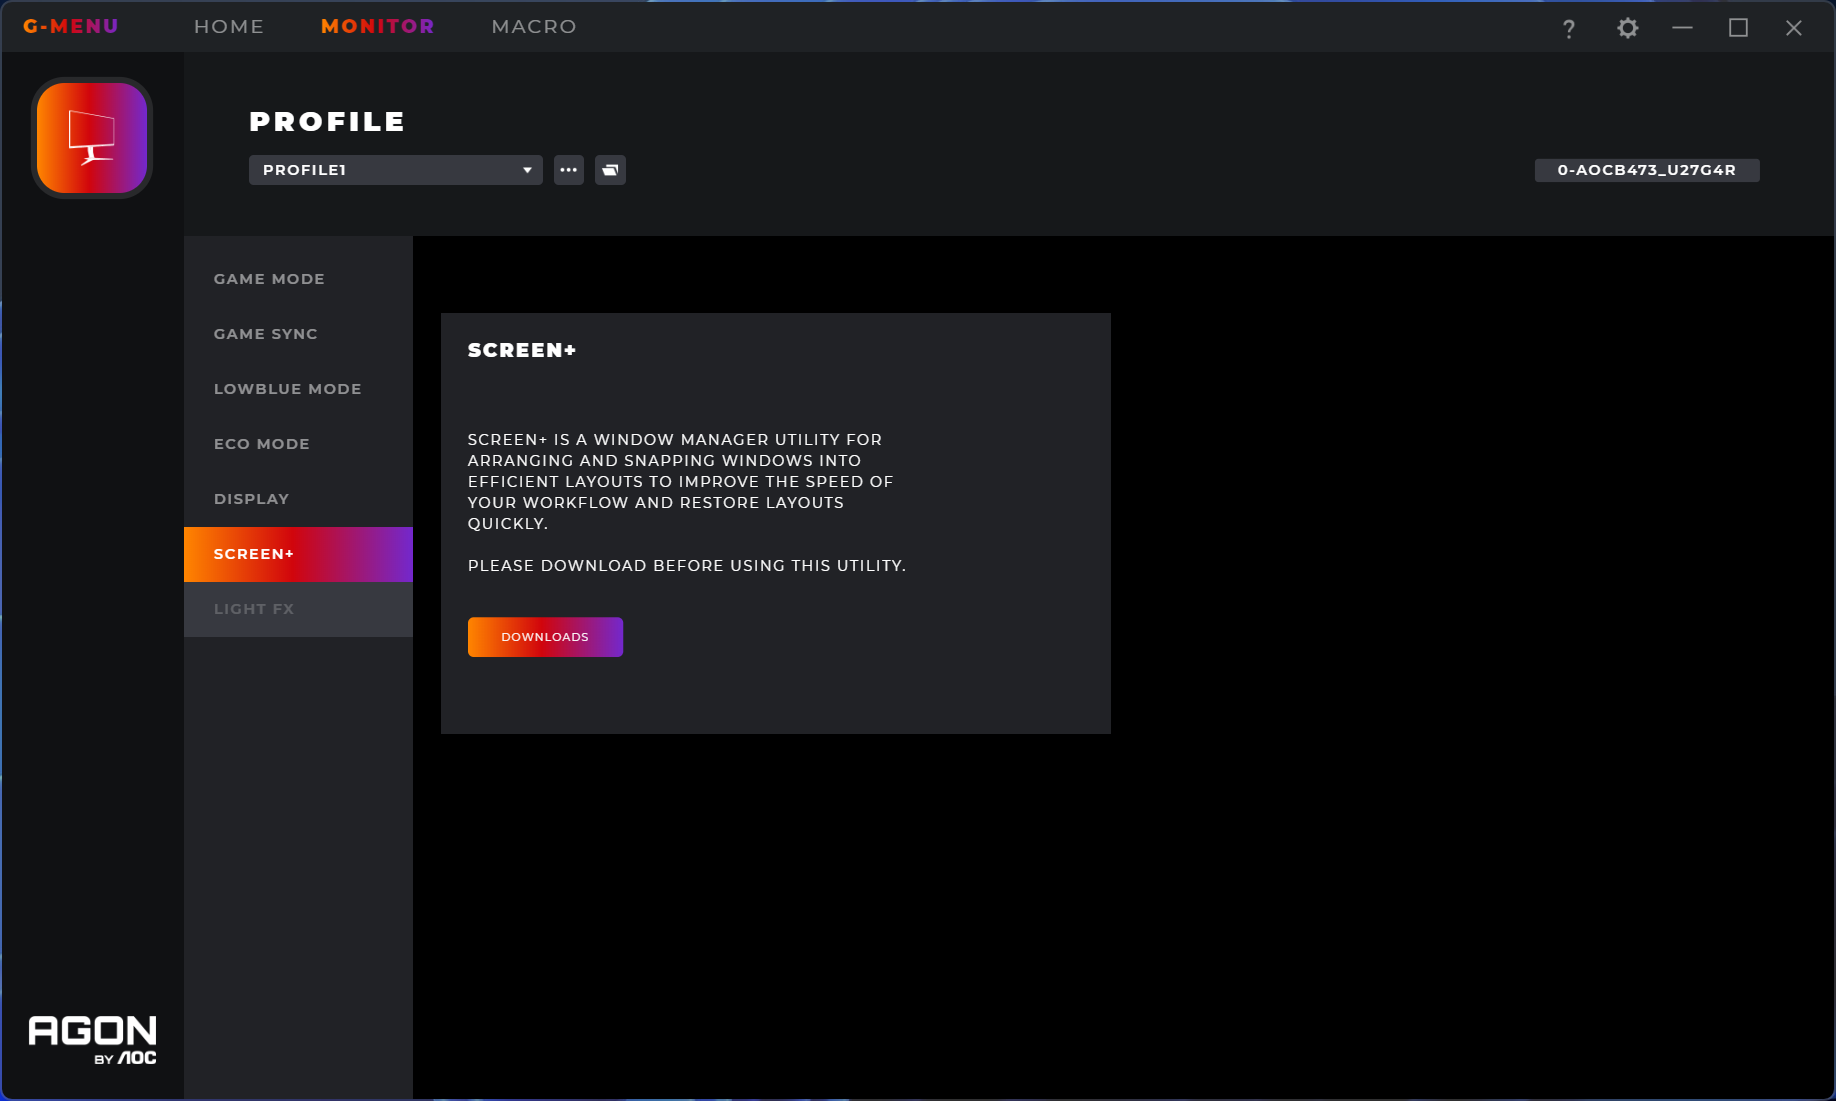Image resolution: width=1836 pixels, height=1101 pixels.
Task: Minimize the G-Menu window
Action: click(1683, 28)
